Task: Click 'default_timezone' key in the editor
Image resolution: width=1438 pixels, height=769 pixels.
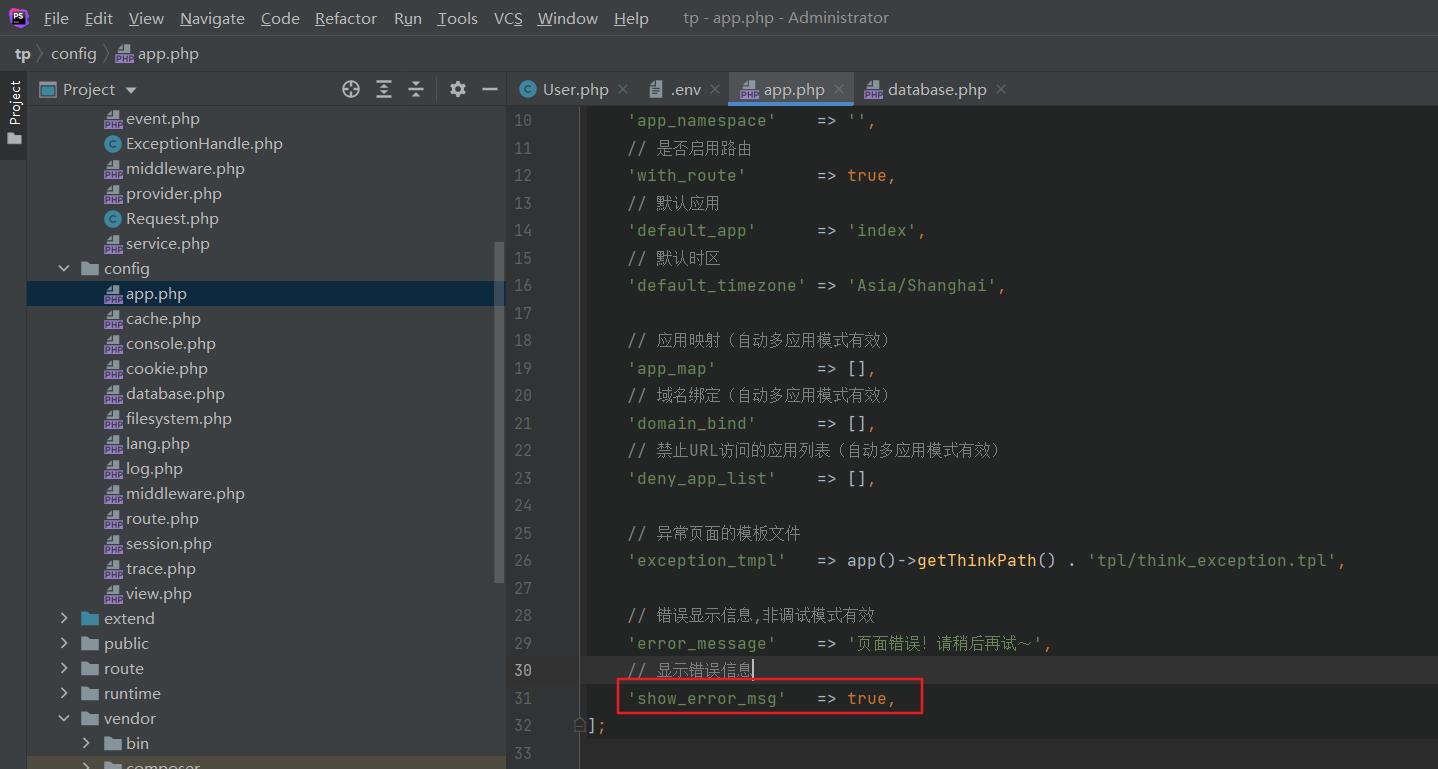Action: [x=717, y=286]
